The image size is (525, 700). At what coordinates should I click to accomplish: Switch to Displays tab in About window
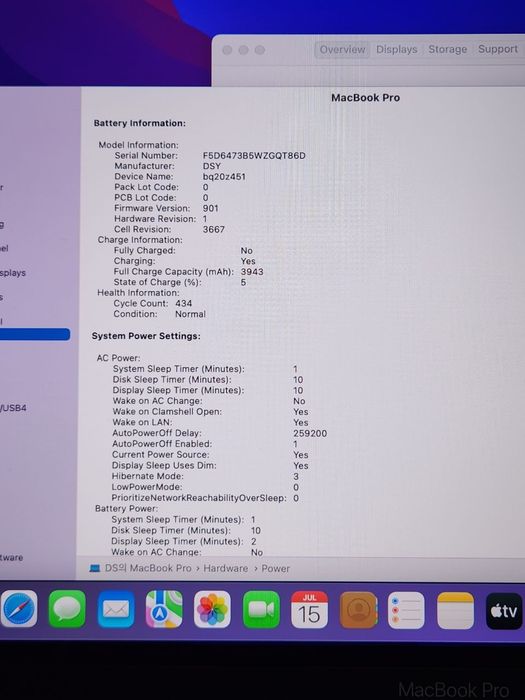pyautogui.click(x=396, y=49)
